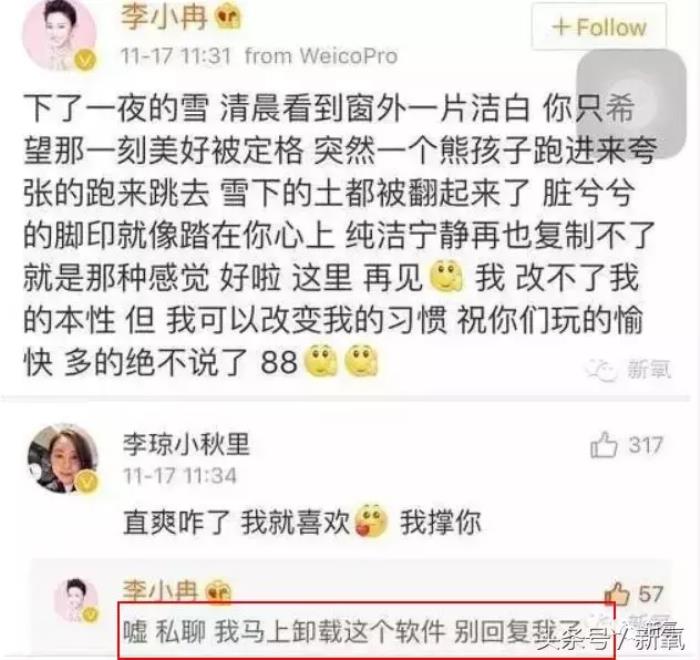700x660 pixels.
Task: Click the comment text 直爽咋了
Action: point(176,522)
